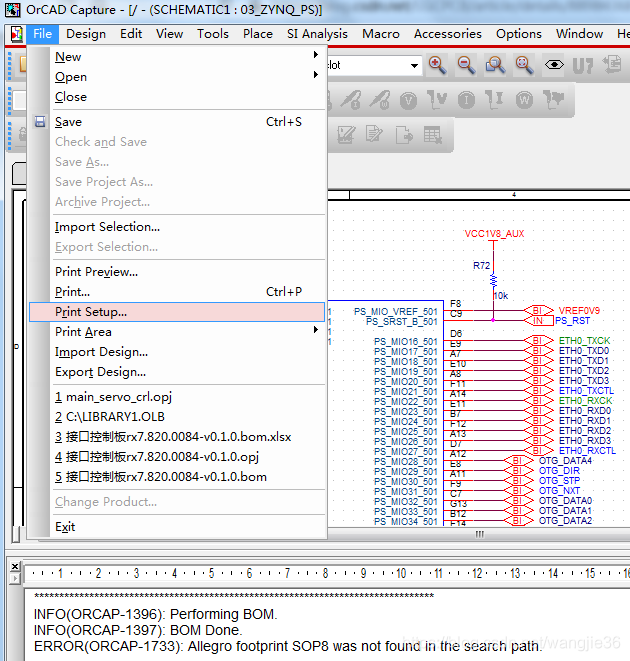Open the SI Analysis menu

pos(318,34)
